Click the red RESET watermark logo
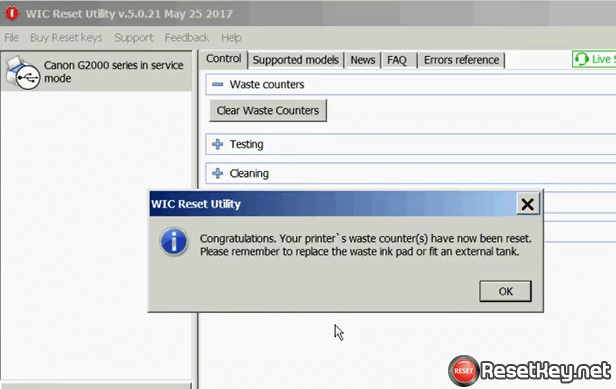This screenshot has width=616, height=389. pyautogui.click(x=464, y=371)
